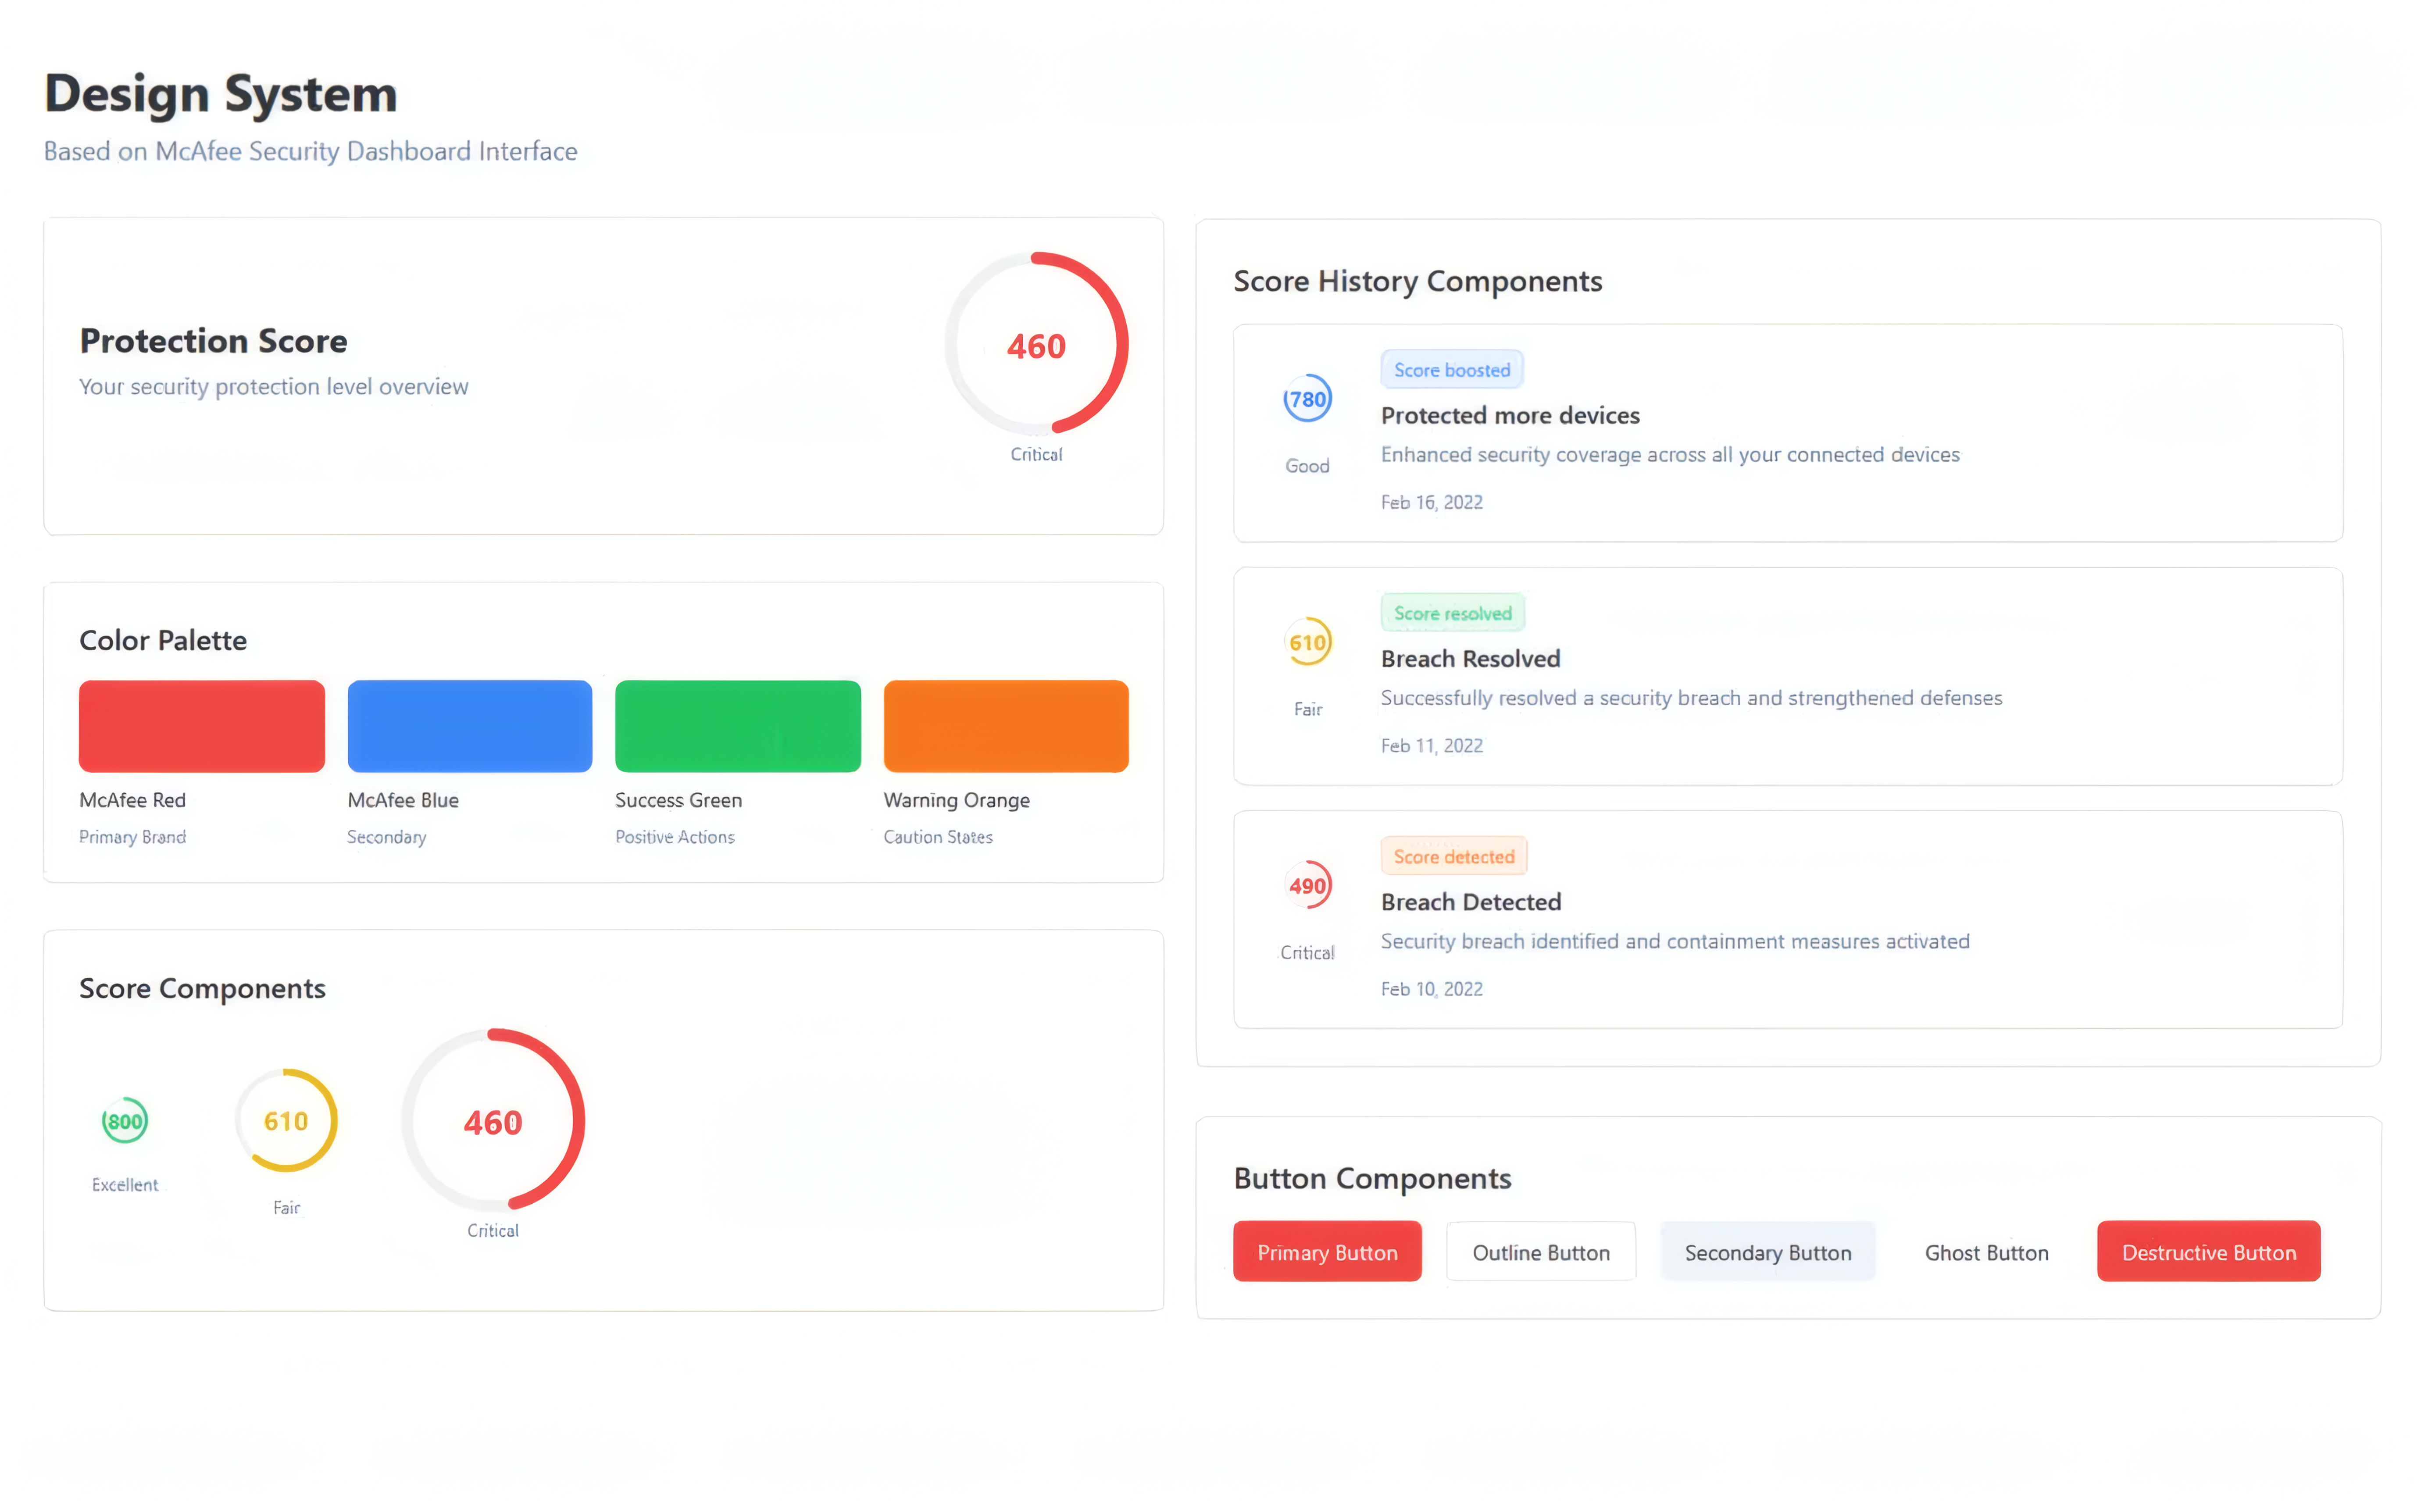The width and height of the screenshot is (2421, 1512).
Task: Open the Breach Resolved entry title
Action: click(1470, 658)
